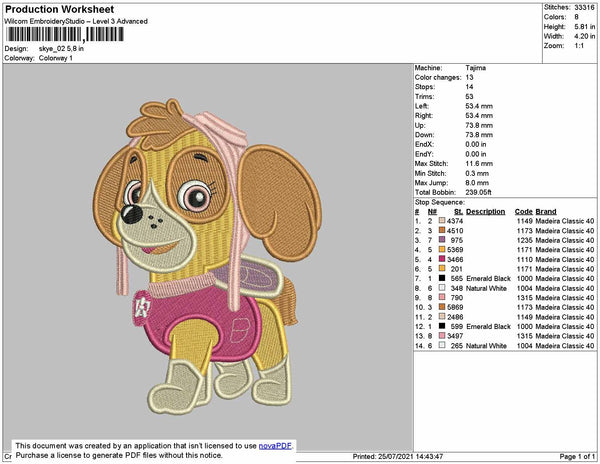Select the purple swatch beside stitch count 975
The height and width of the screenshot is (464, 600).
(442, 240)
